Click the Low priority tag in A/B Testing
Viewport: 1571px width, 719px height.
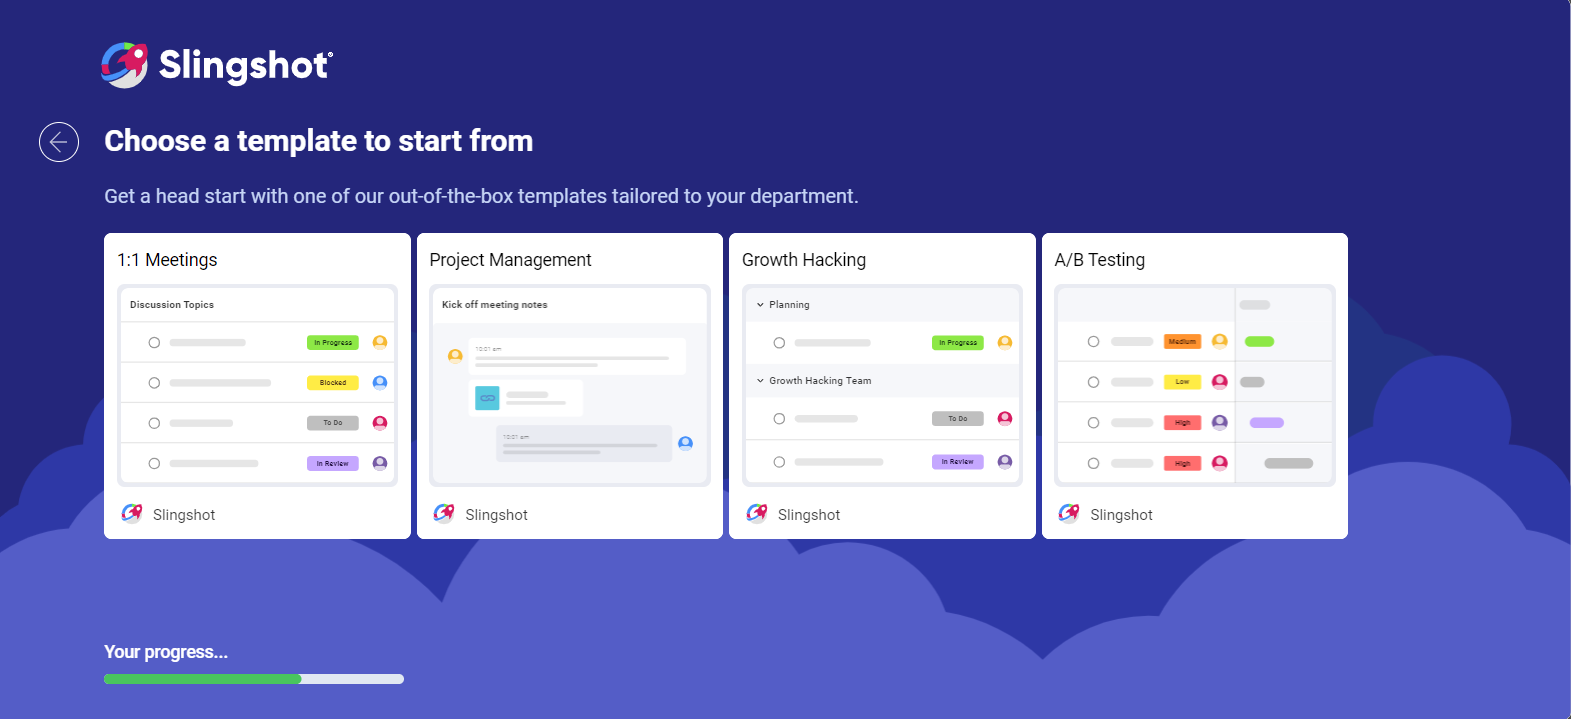1182,382
